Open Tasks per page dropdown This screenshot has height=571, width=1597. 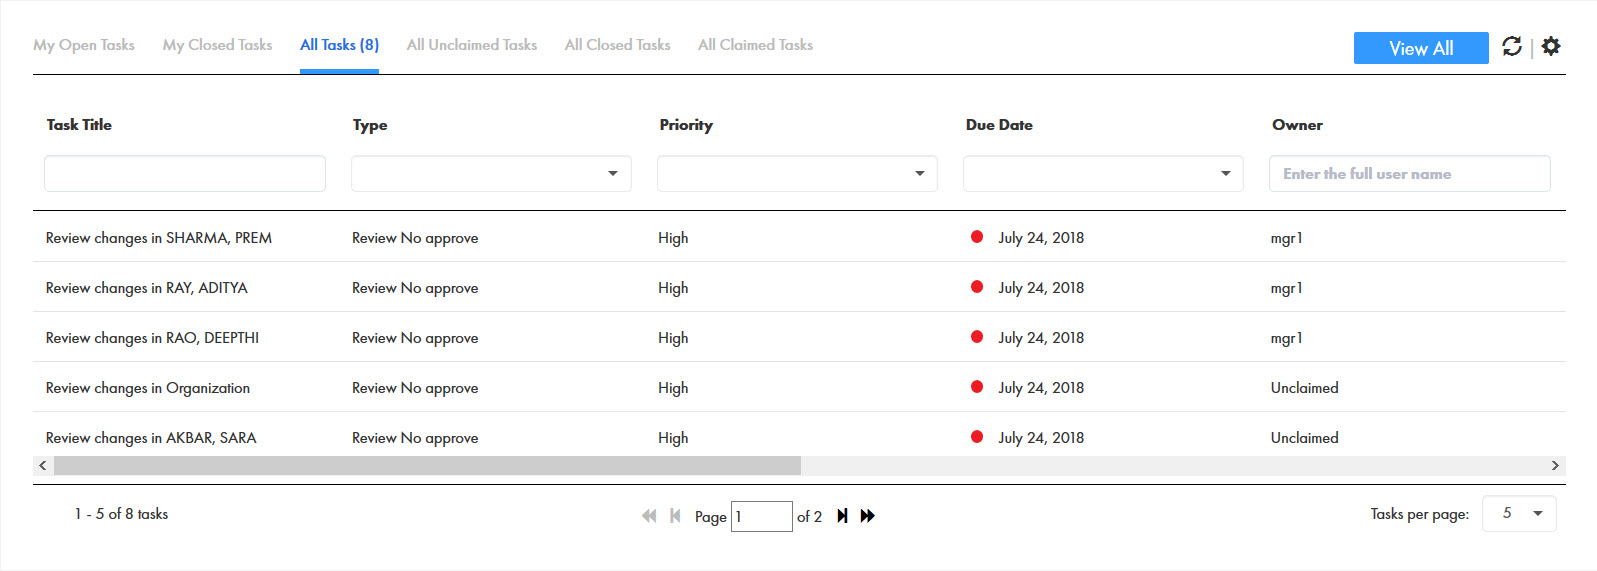point(1519,514)
